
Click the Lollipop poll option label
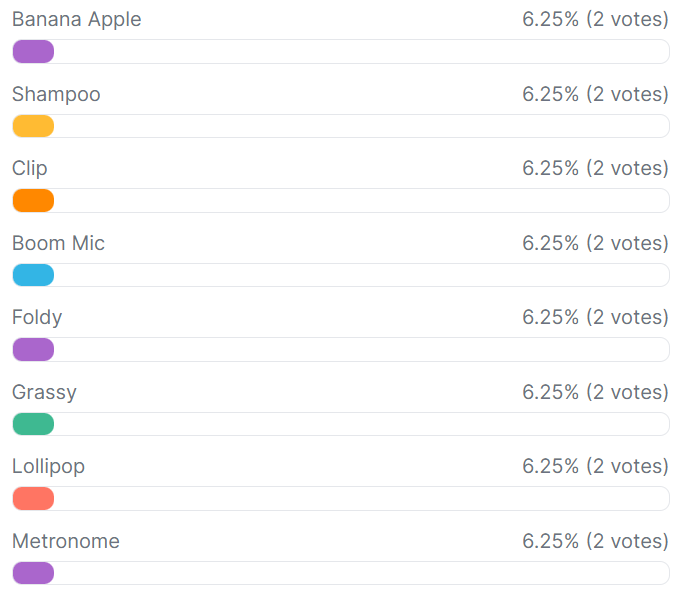48,466
